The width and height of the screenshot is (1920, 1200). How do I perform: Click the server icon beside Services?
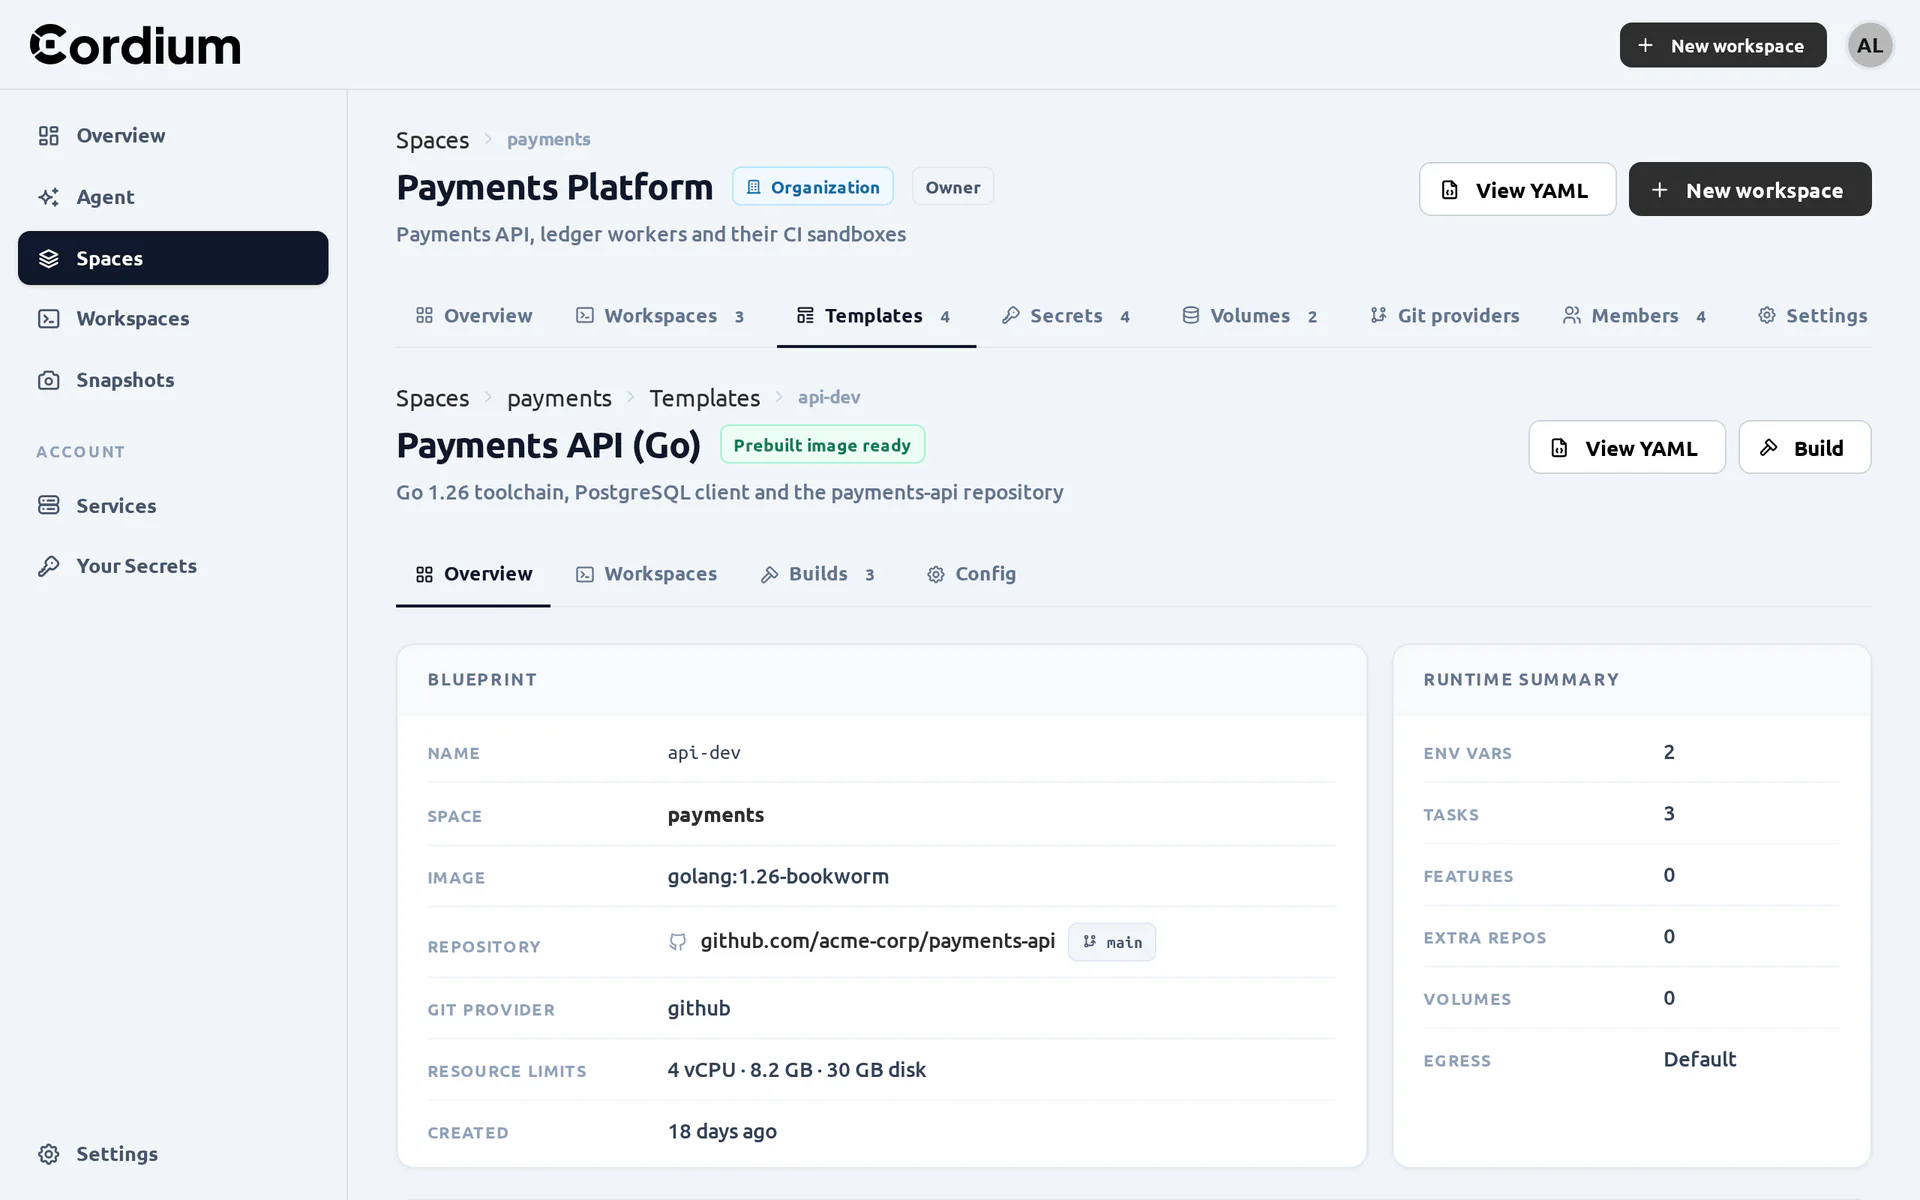pos(48,505)
